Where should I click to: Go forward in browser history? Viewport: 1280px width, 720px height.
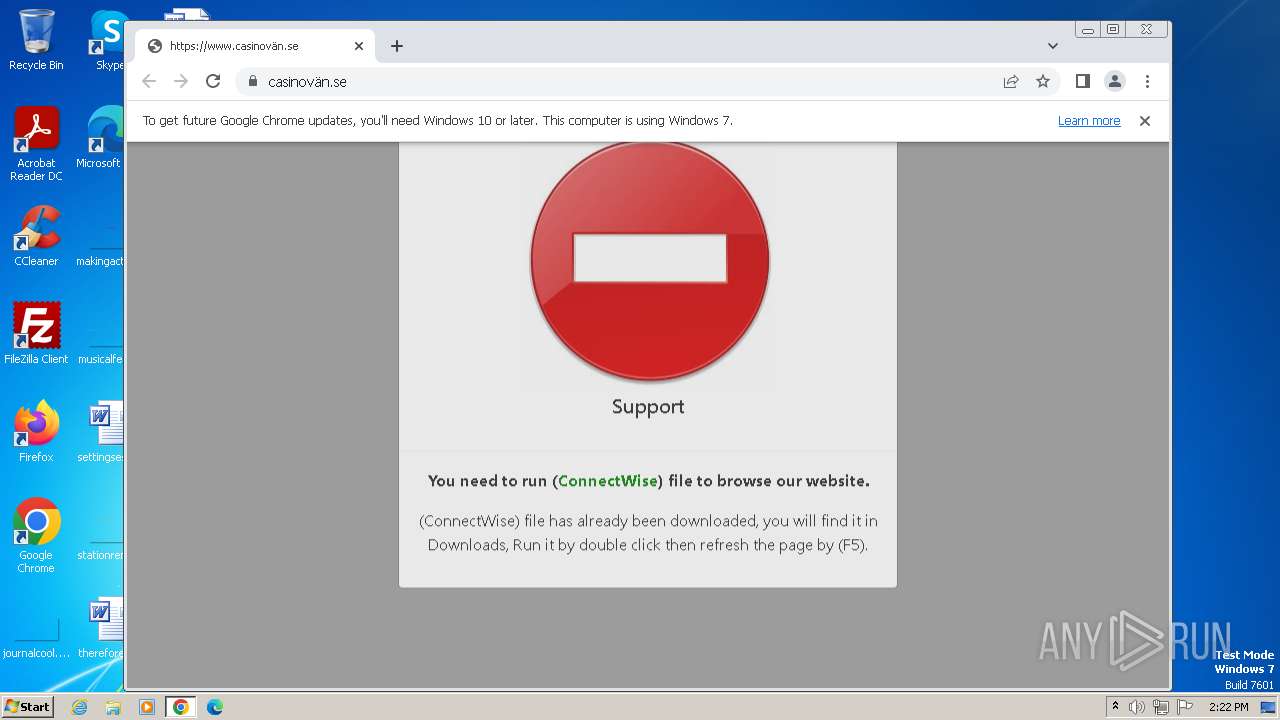pos(181,81)
